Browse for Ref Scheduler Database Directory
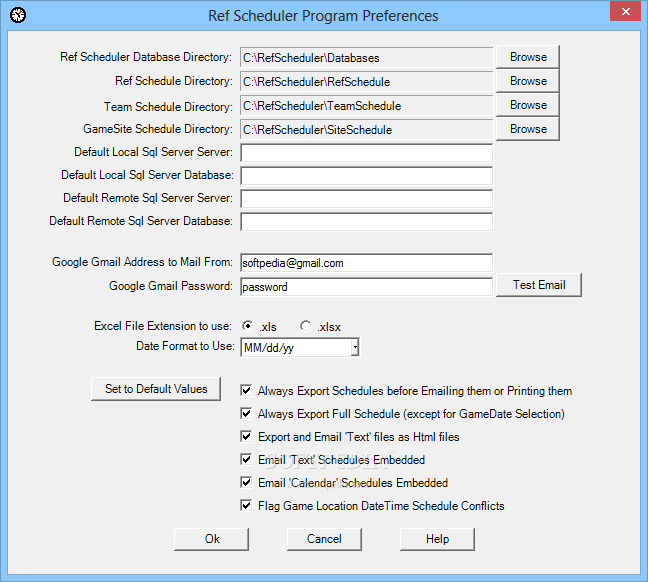648x582 pixels. 528,57
